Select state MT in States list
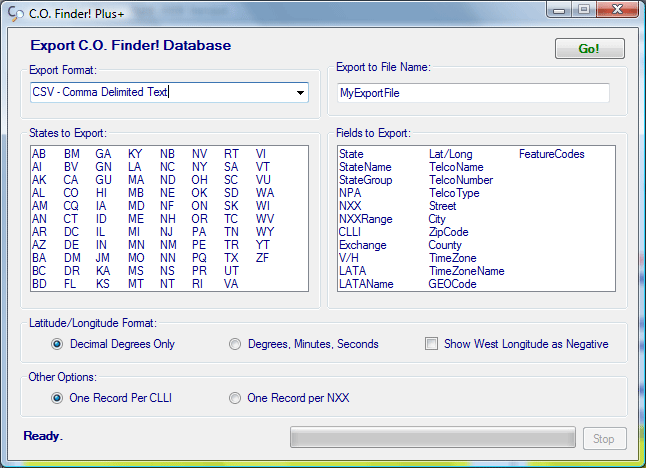The image size is (646, 468). [136, 284]
